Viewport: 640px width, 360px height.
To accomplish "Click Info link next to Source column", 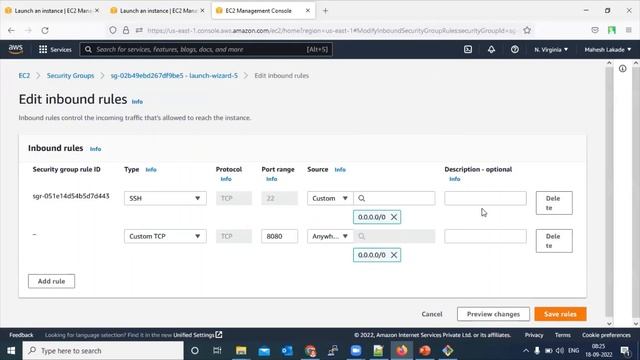I will (x=340, y=169).
